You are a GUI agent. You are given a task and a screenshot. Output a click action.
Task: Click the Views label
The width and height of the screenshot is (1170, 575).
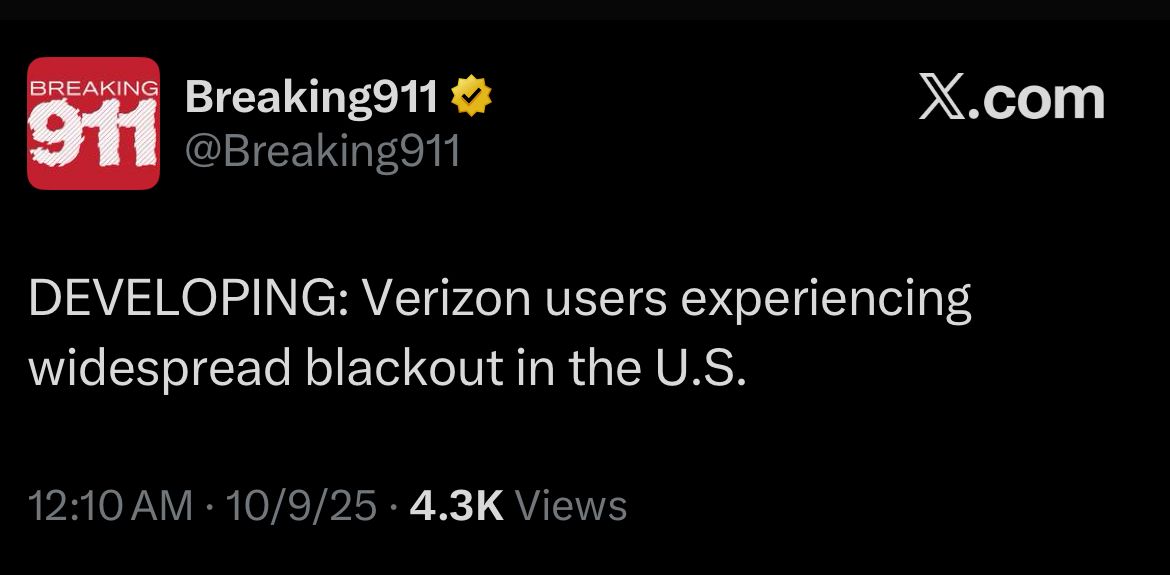click(x=570, y=506)
